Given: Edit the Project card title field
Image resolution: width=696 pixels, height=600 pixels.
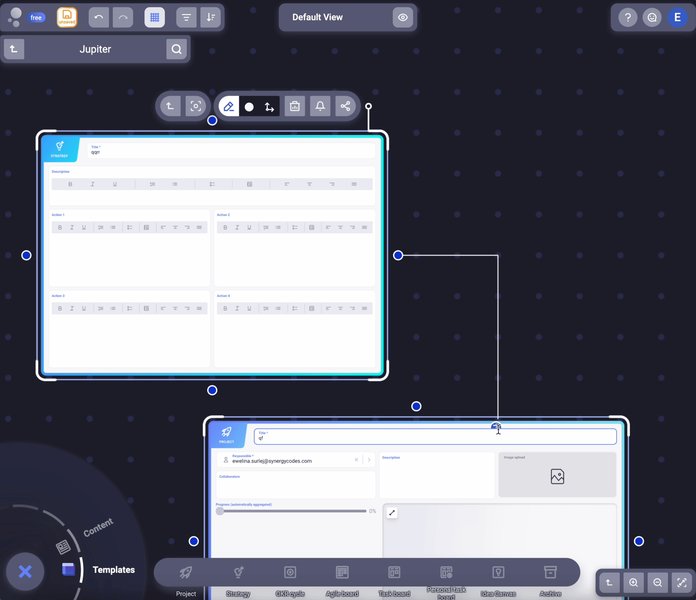Looking at the screenshot, I should click(x=435, y=437).
